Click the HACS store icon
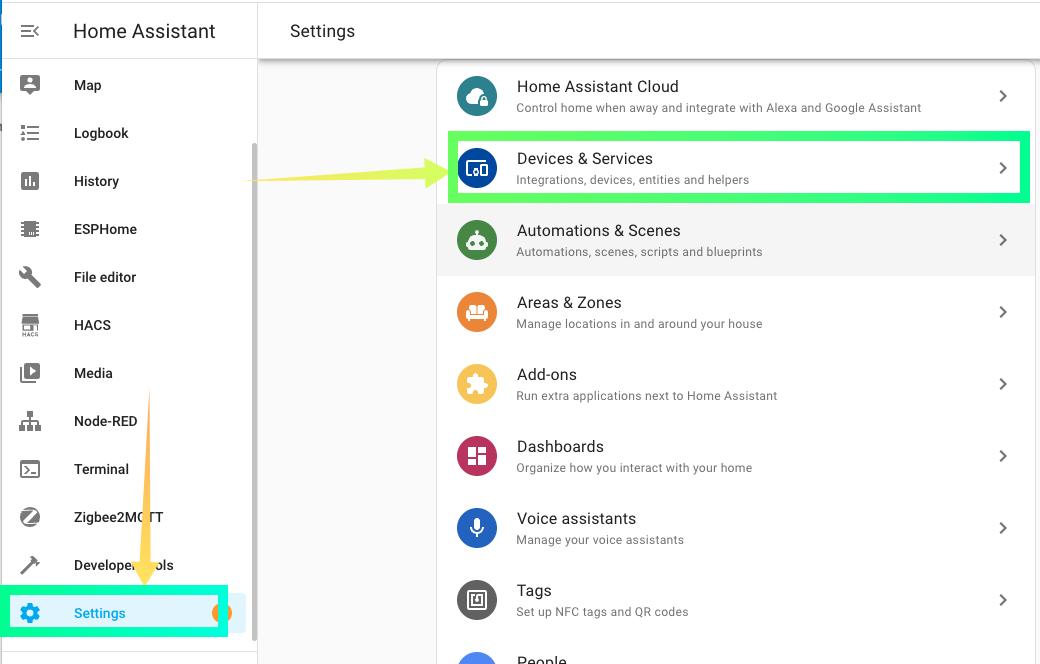 pyautogui.click(x=30, y=325)
